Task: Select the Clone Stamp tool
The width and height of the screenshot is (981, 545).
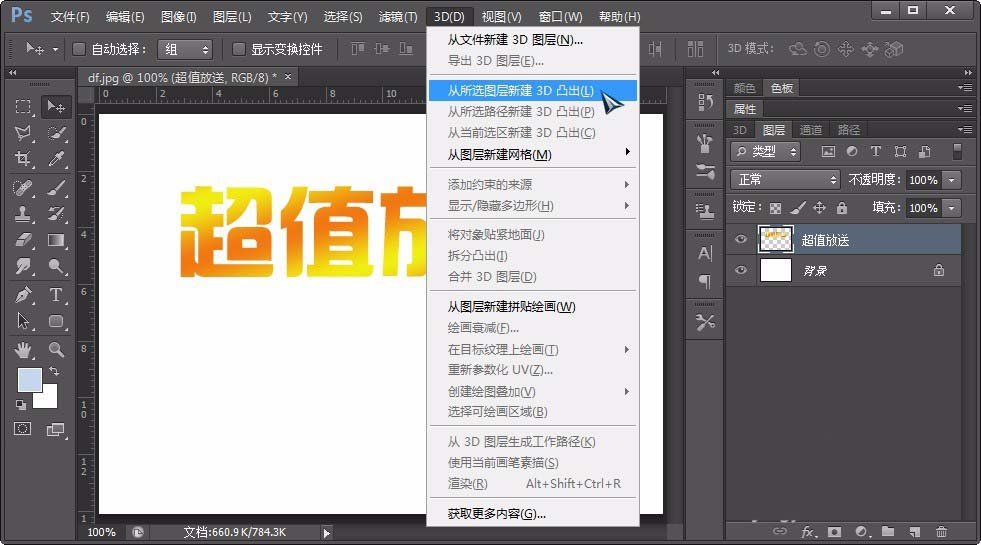Action: tap(23, 214)
